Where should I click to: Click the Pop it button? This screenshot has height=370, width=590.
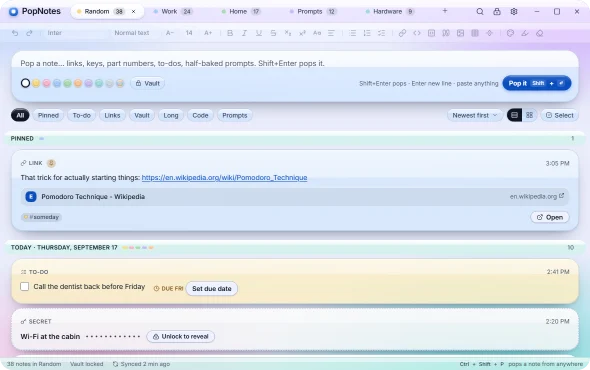click(537, 83)
